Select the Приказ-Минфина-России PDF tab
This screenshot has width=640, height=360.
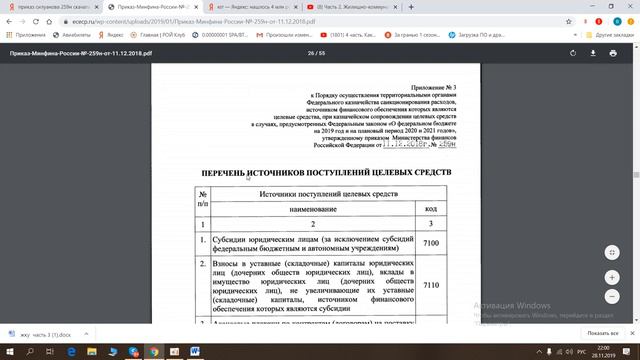click(152, 7)
